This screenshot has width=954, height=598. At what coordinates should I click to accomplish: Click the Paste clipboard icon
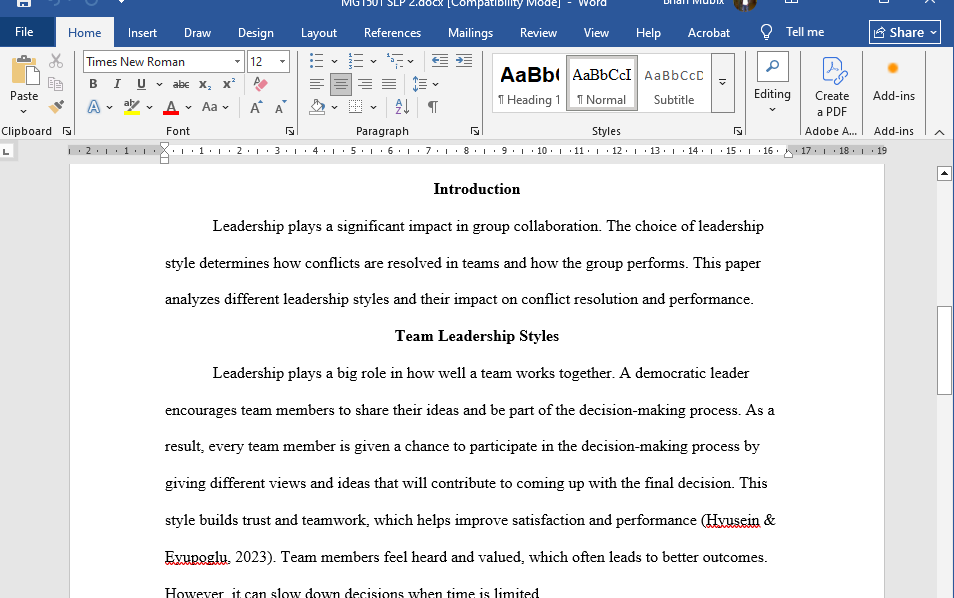[x=24, y=71]
